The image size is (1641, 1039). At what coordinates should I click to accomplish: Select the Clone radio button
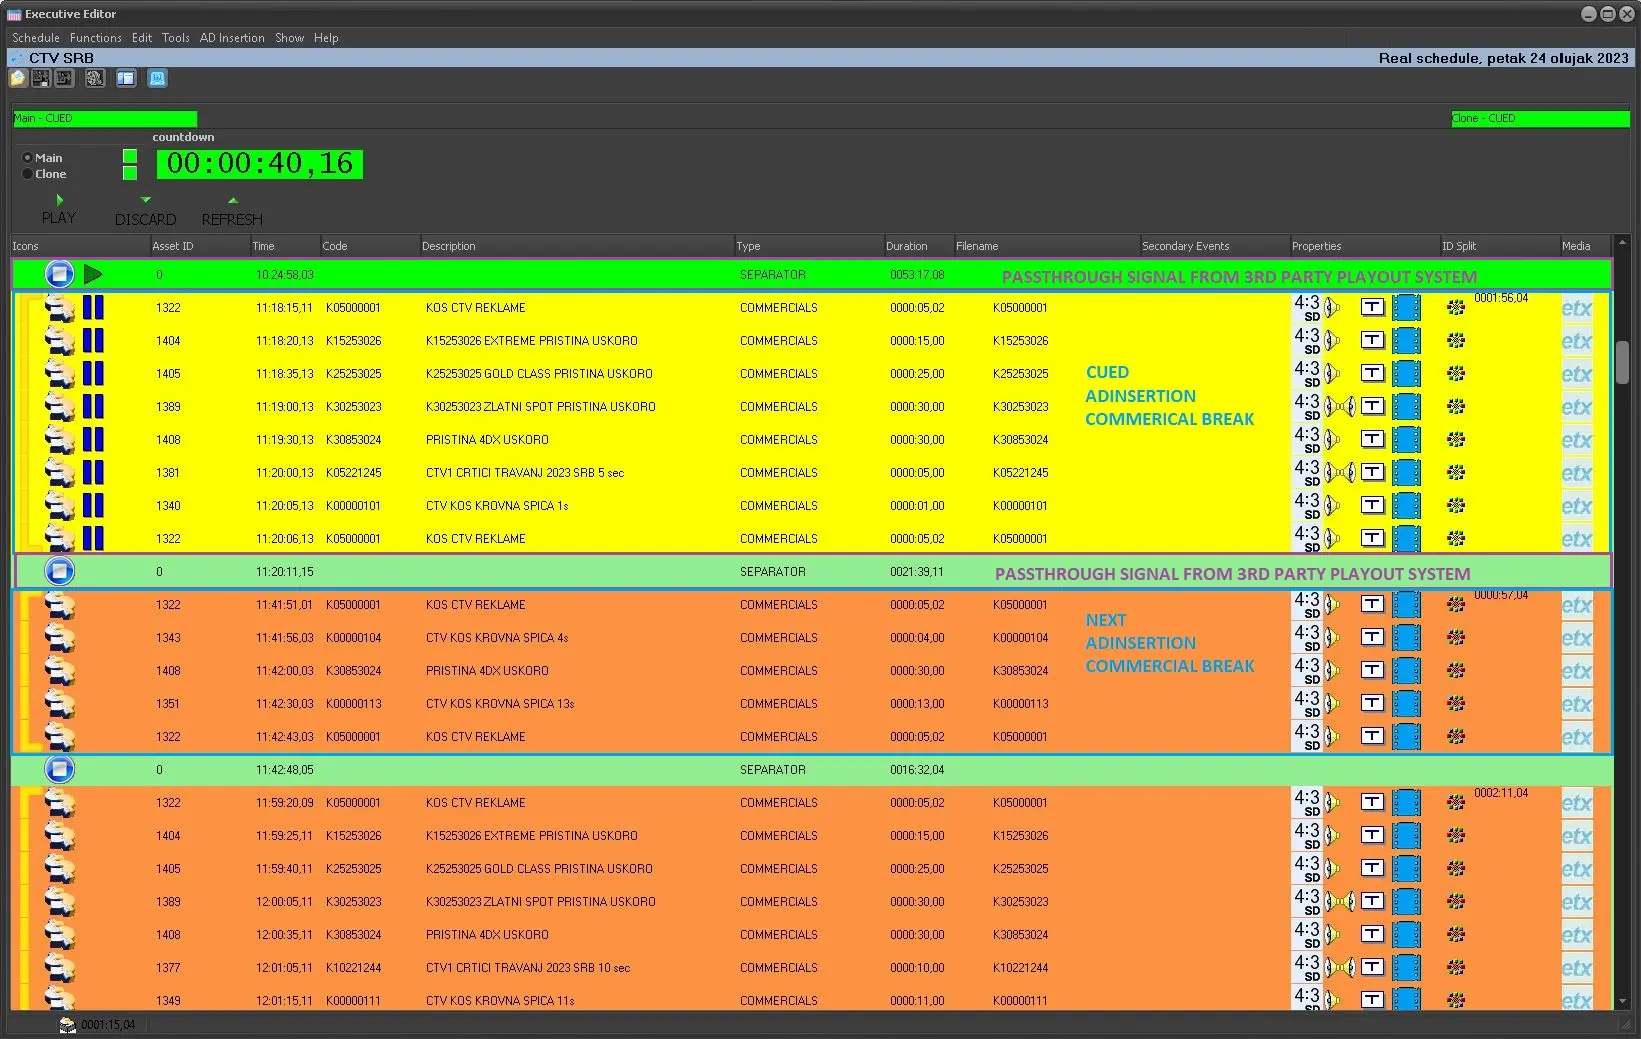[27, 174]
